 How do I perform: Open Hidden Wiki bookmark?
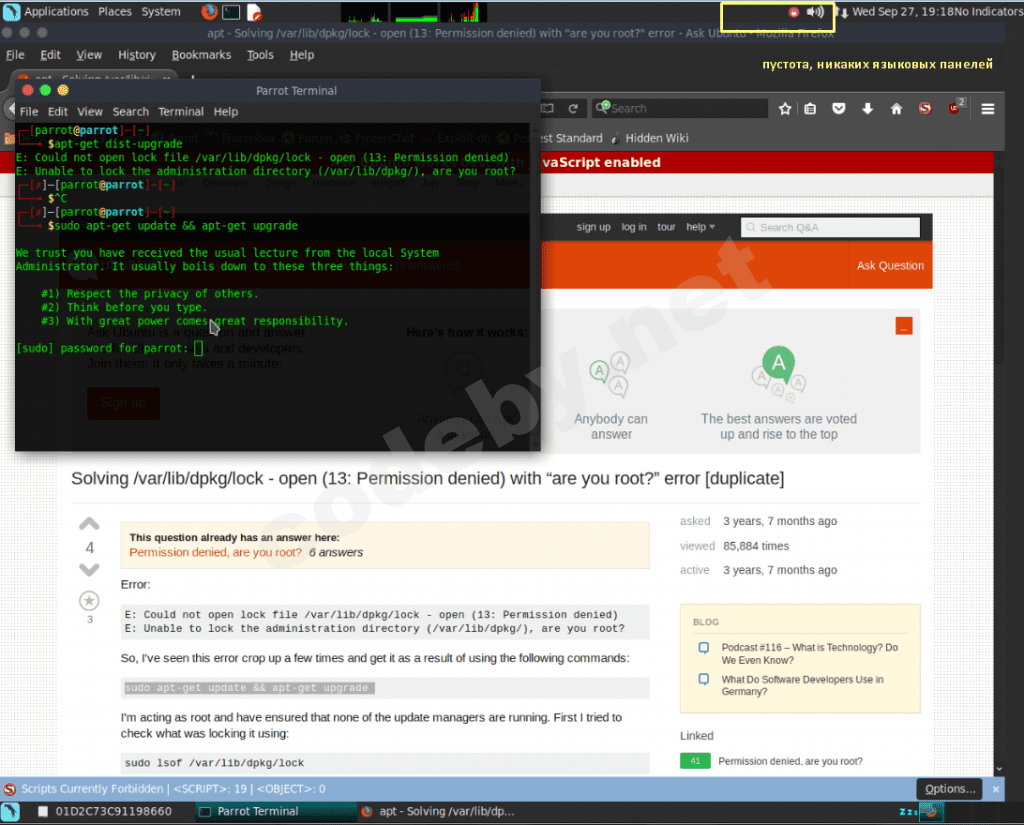[650, 138]
